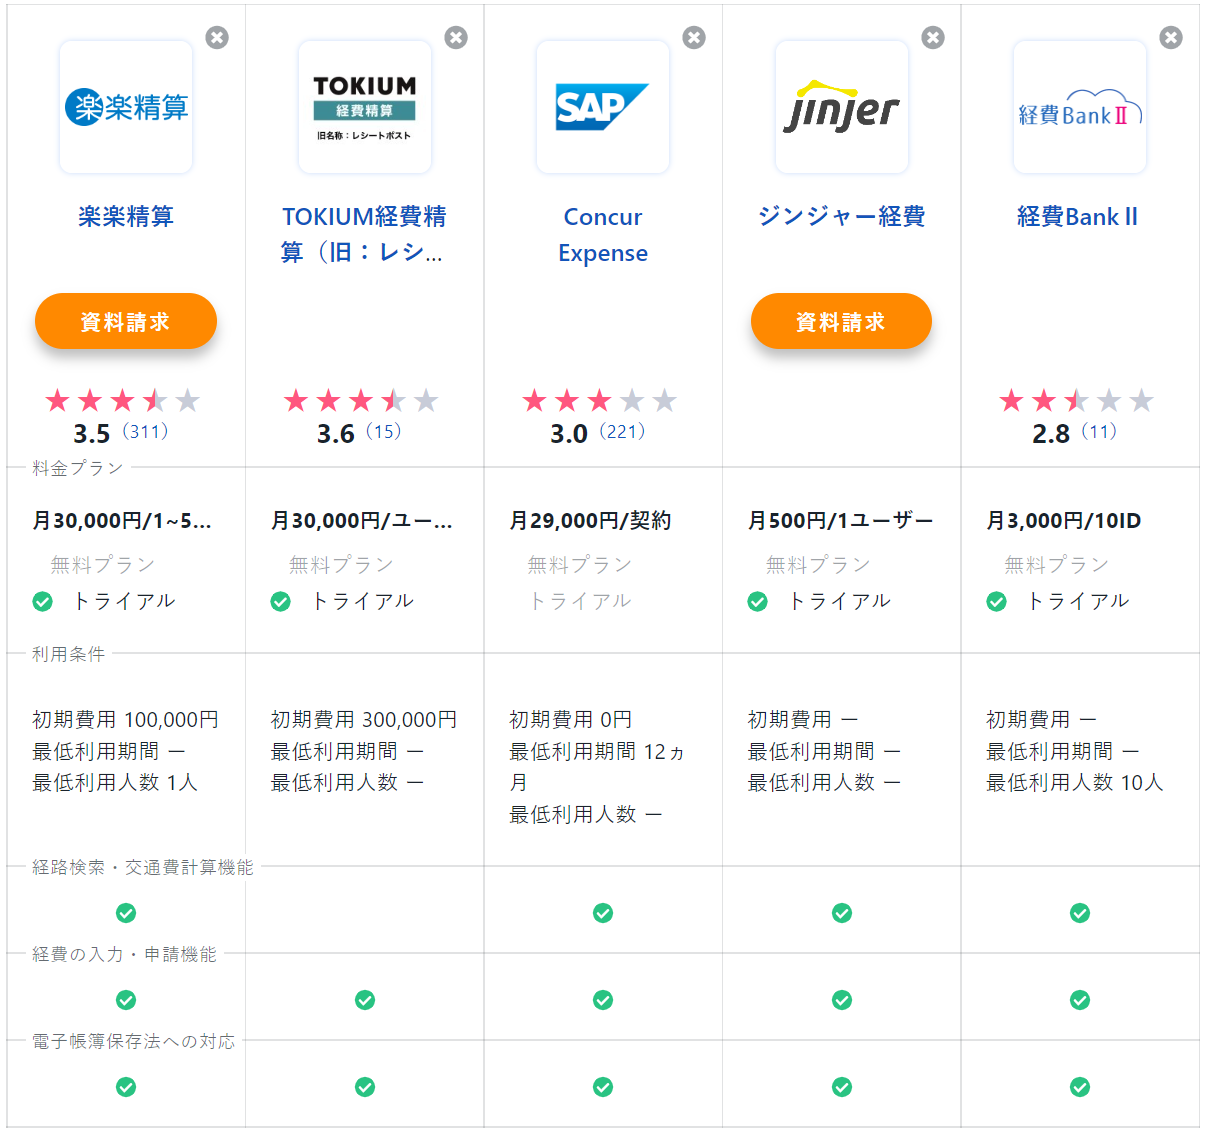1217x1141 pixels.
Task: Remove Concur Expense from the comparison
Action: (x=694, y=38)
